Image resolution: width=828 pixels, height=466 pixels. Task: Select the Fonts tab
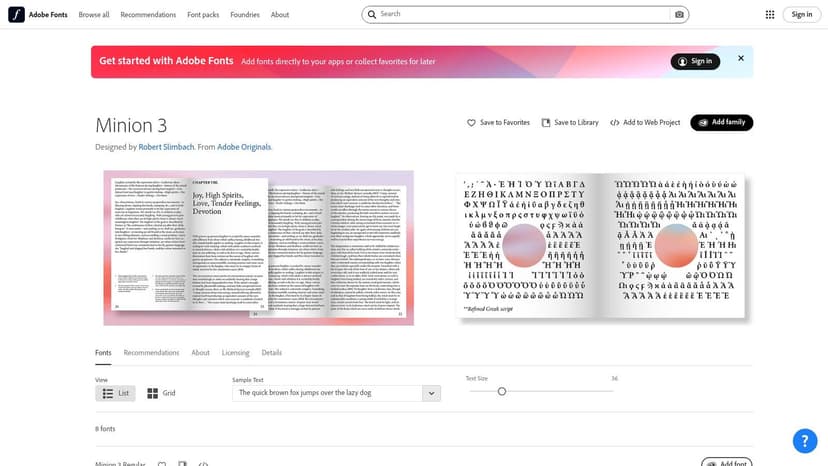coord(103,352)
